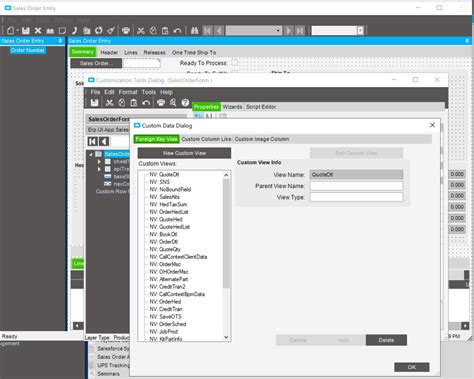
Task: Click scroll-up arrow of Custom Views list
Action: pos(226,175)
